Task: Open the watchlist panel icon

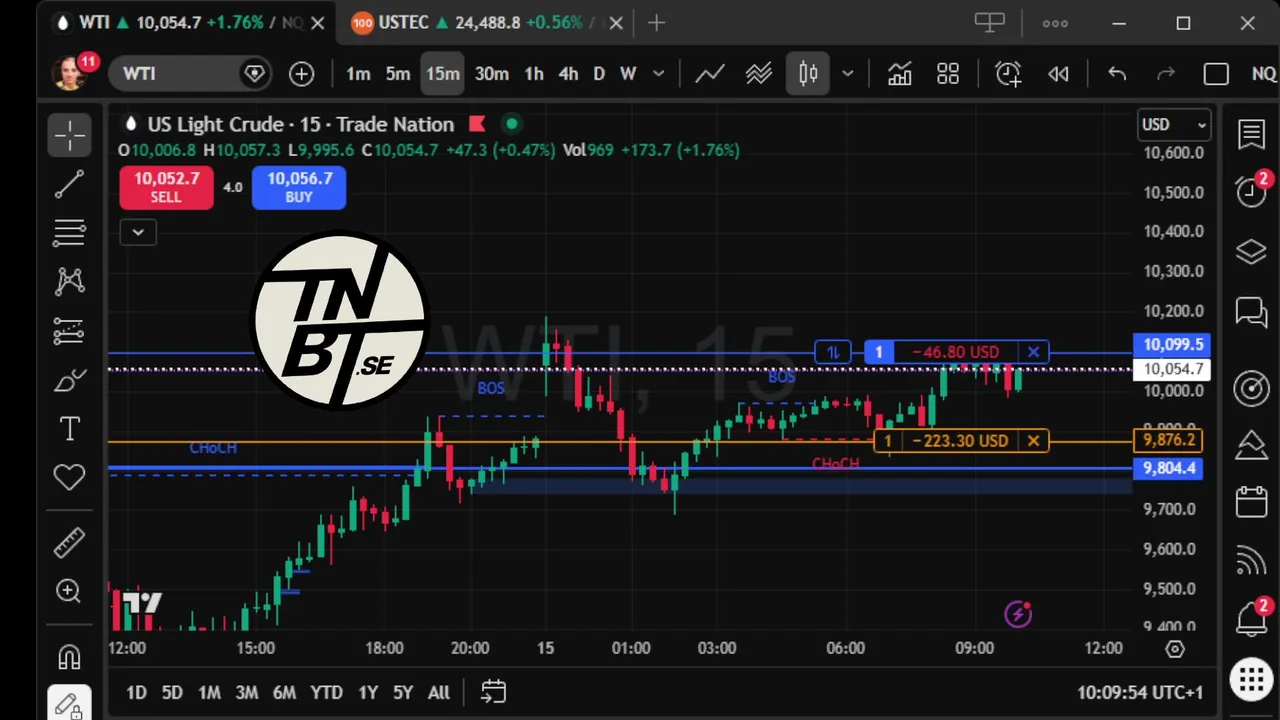Action: (x=1251, y=134)
